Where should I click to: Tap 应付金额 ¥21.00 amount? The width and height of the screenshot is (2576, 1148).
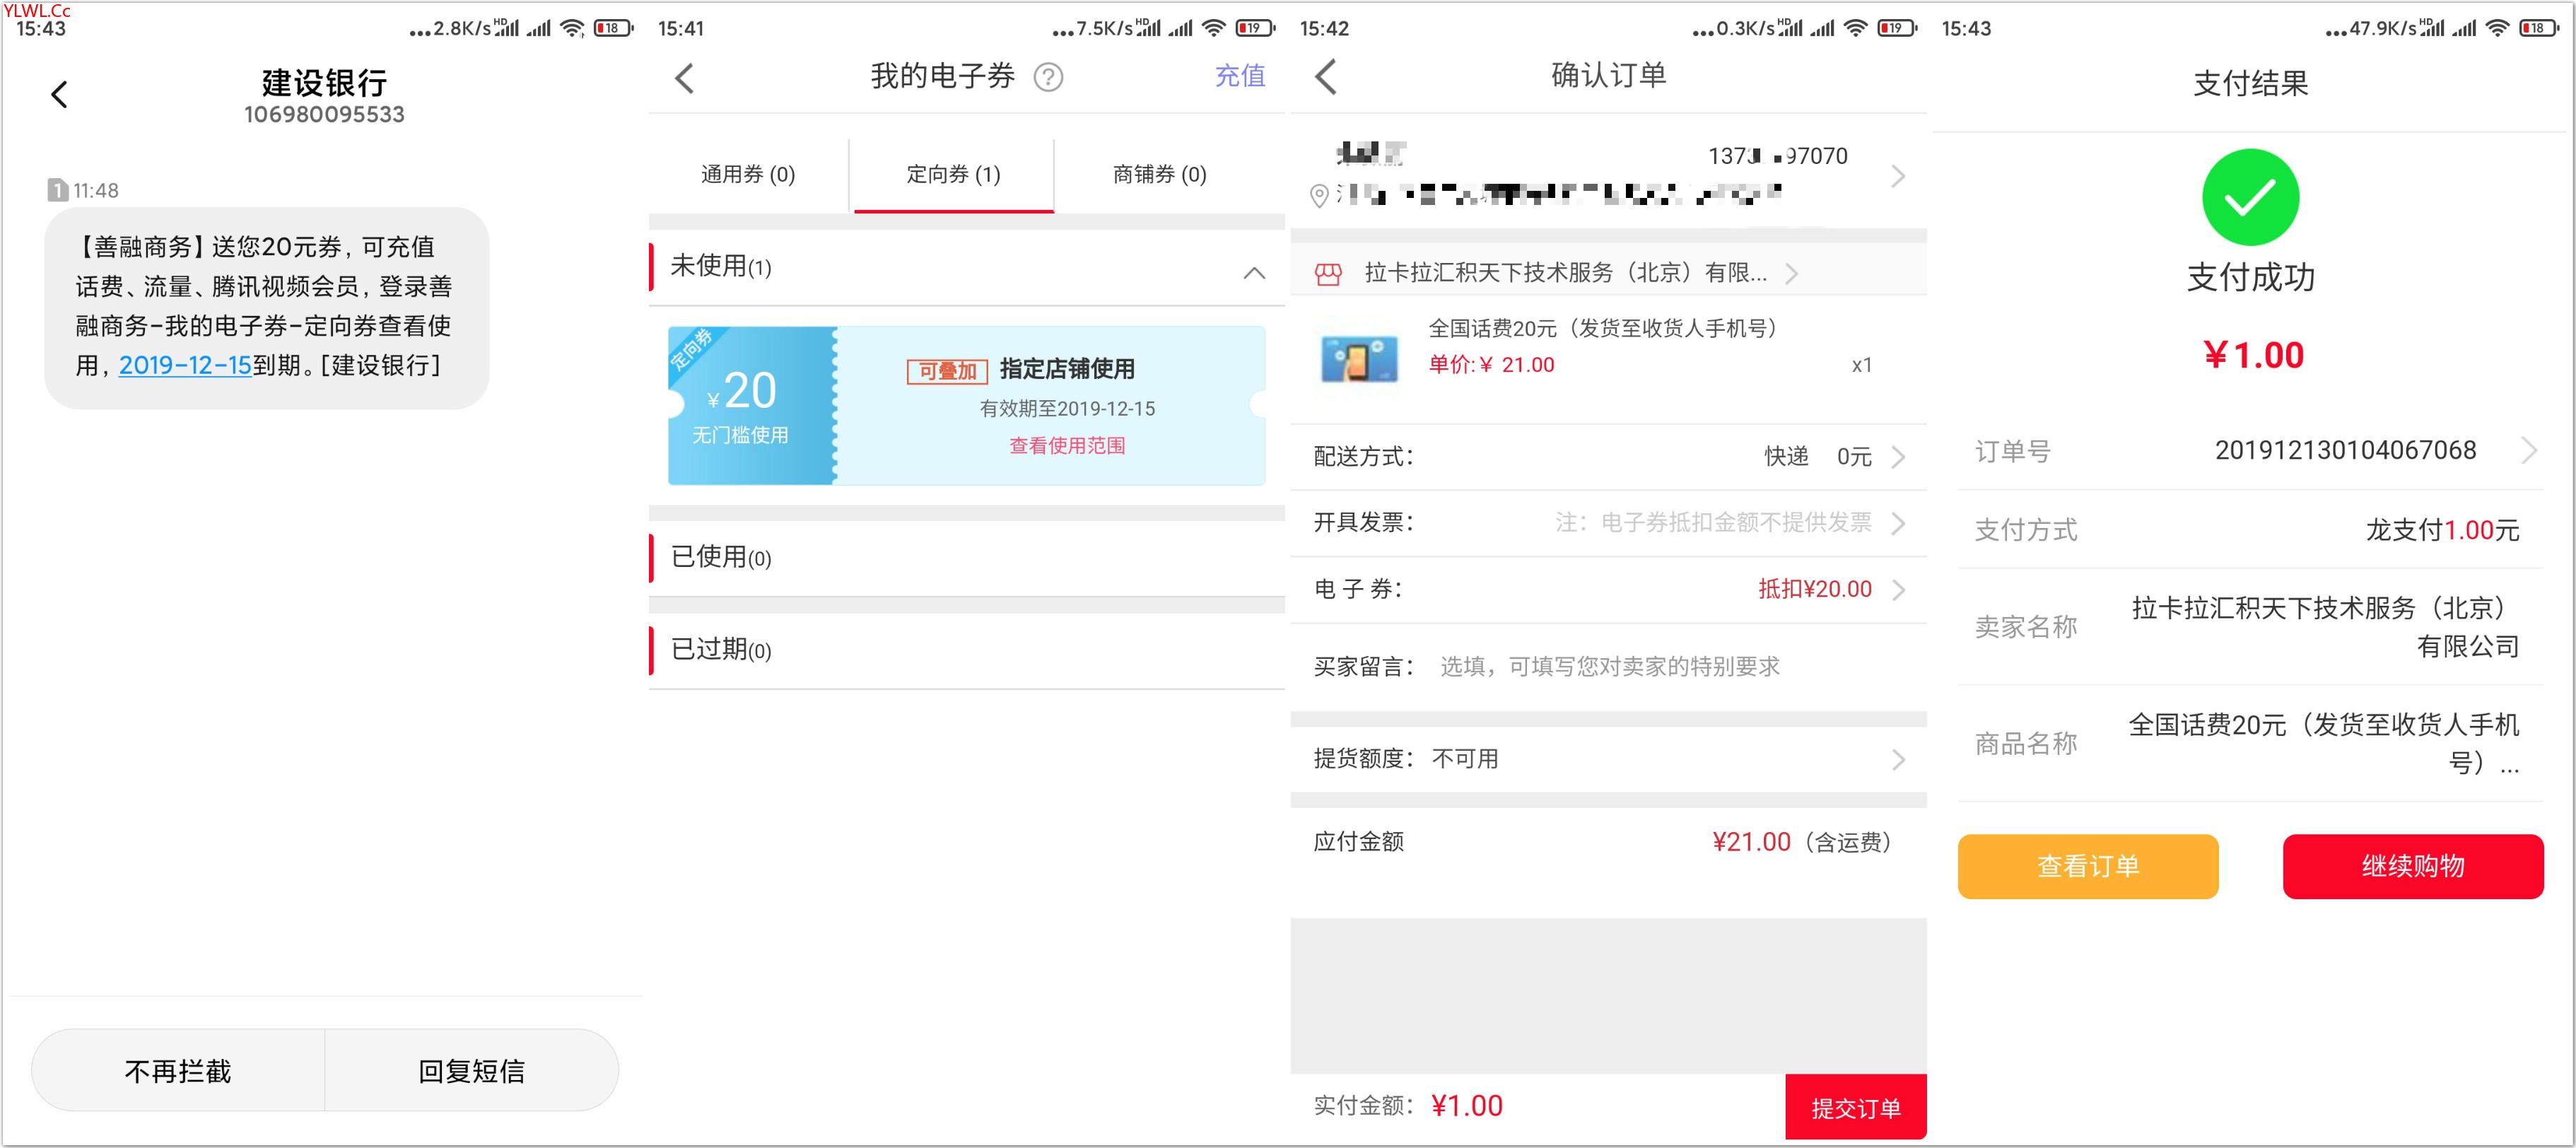[x=1751, y=842]
